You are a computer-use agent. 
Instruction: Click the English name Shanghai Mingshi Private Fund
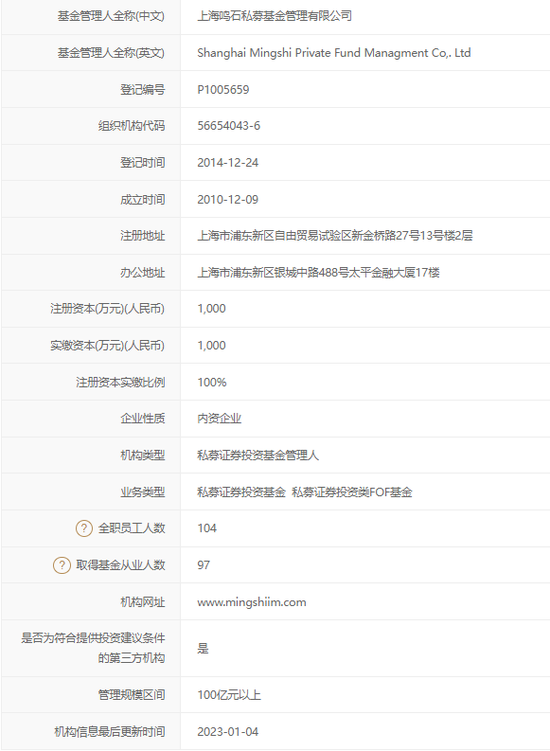[279, 53]
